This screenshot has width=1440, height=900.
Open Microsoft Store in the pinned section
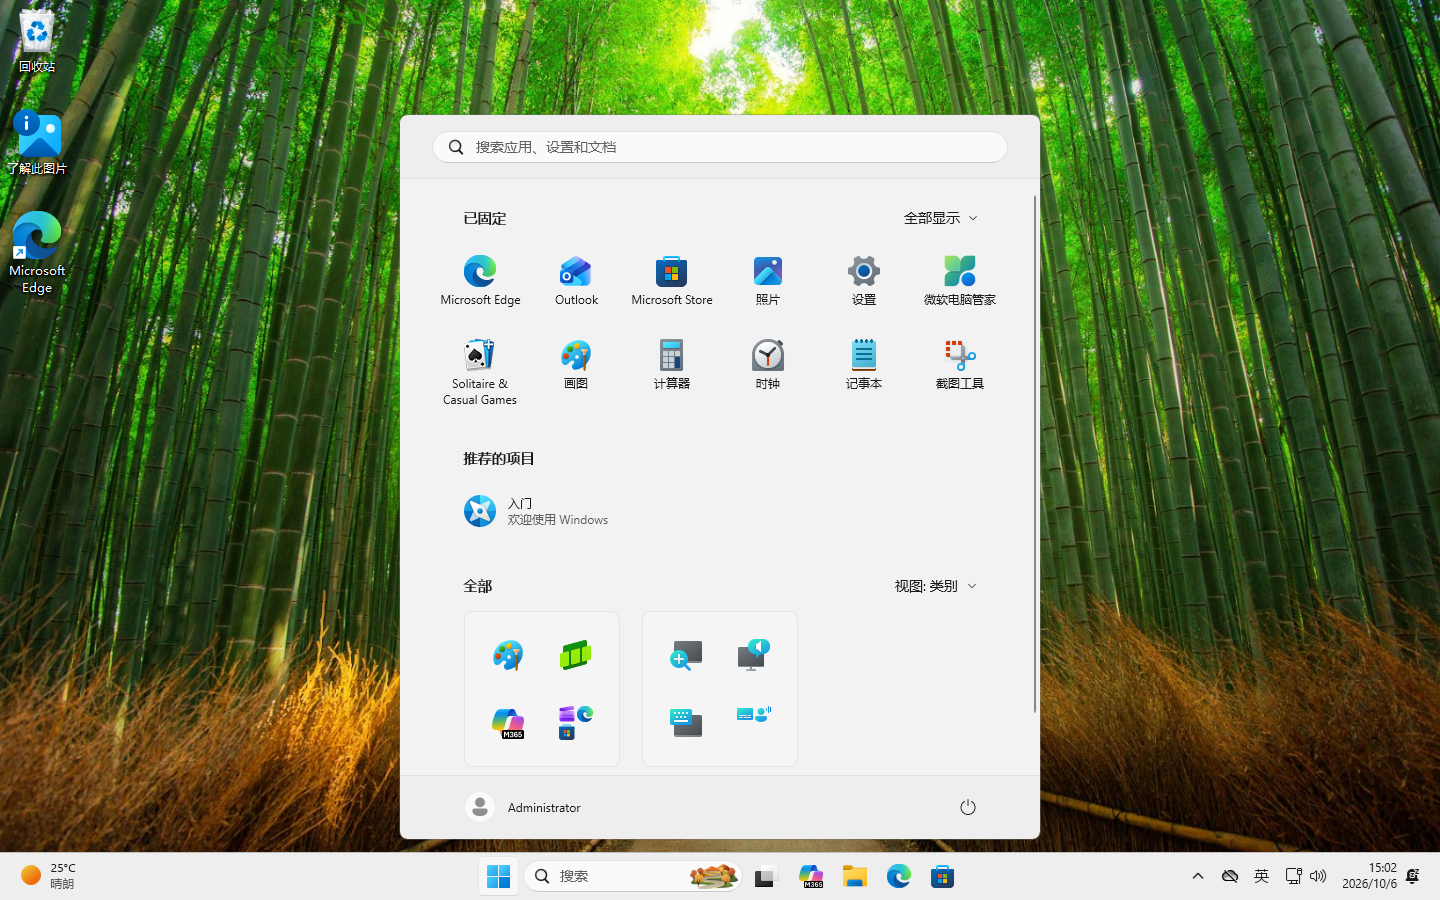(x=672, y=280)
